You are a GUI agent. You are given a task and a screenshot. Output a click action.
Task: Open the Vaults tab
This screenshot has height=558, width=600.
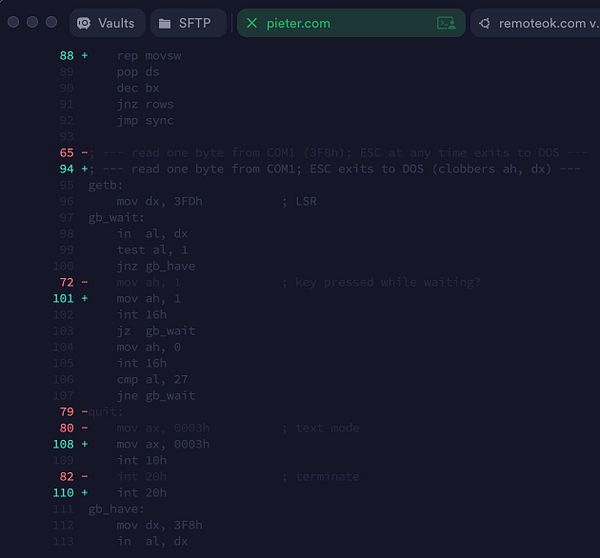click(107, 23)
